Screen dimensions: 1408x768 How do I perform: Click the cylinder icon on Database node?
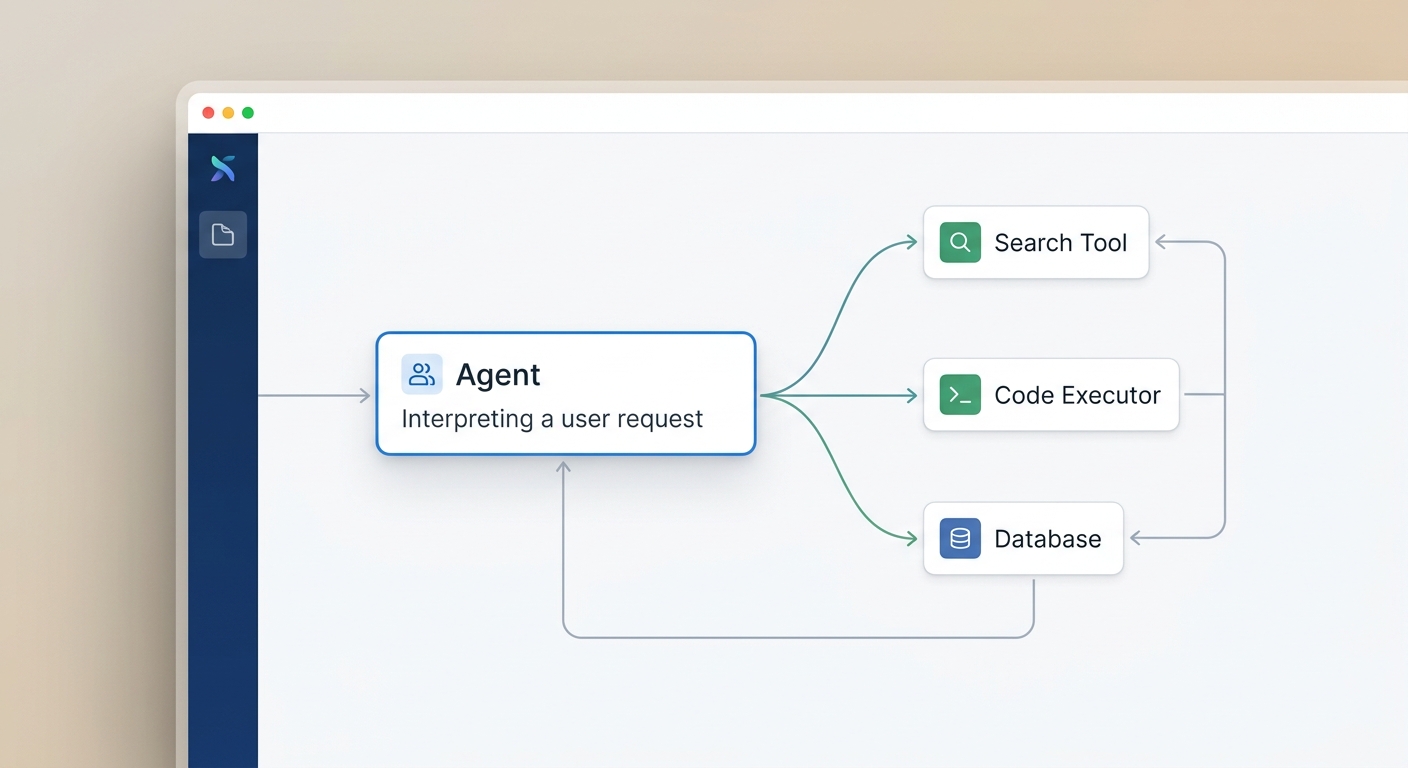click(x=960, y=539)
